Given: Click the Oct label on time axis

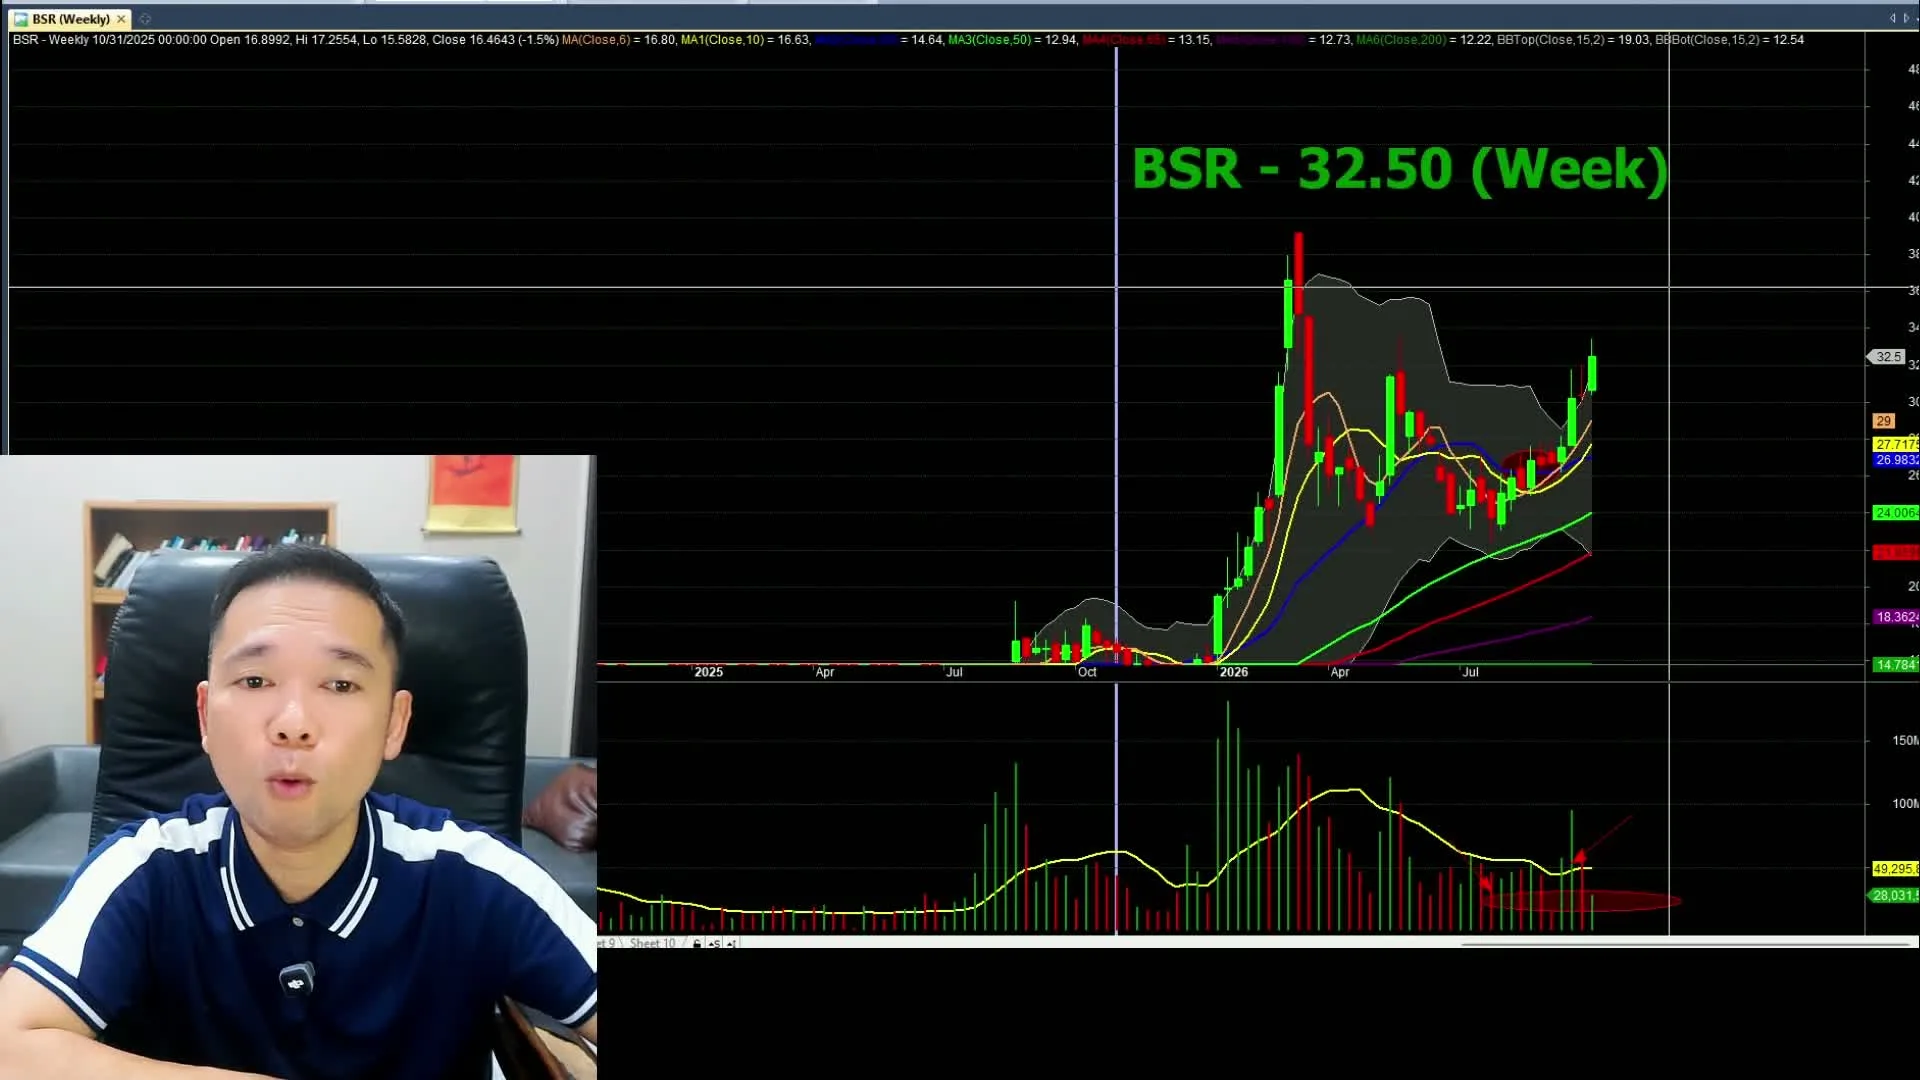Looking at the screenshot, I should coord(1087,672).
